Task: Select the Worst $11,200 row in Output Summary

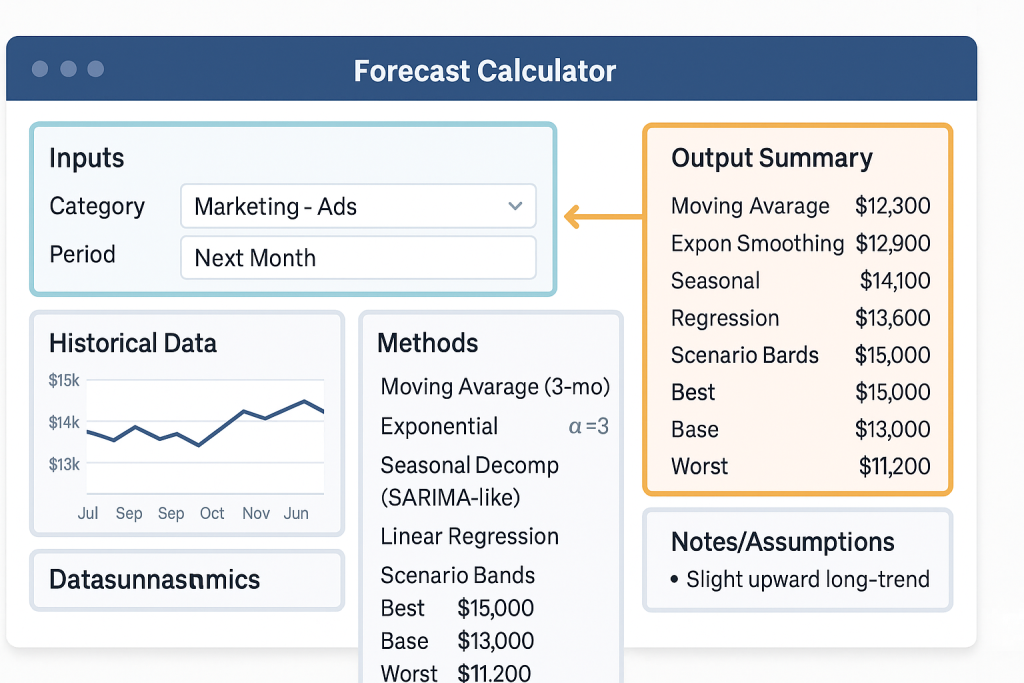Action: (x=800, y=466)
